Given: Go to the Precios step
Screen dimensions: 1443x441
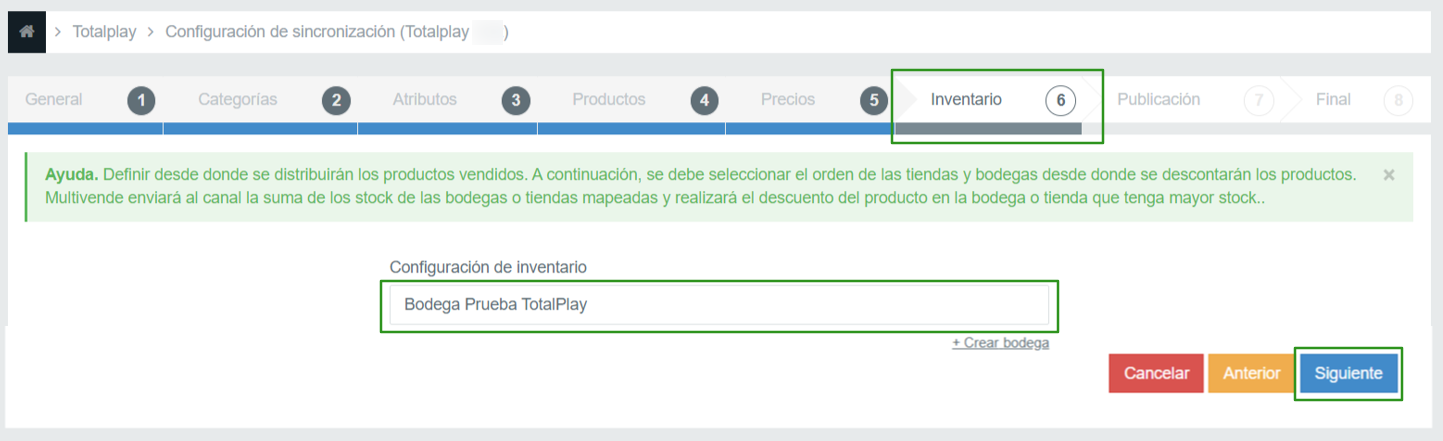Looking at the screenshot, I should click(x=788, y=100).
